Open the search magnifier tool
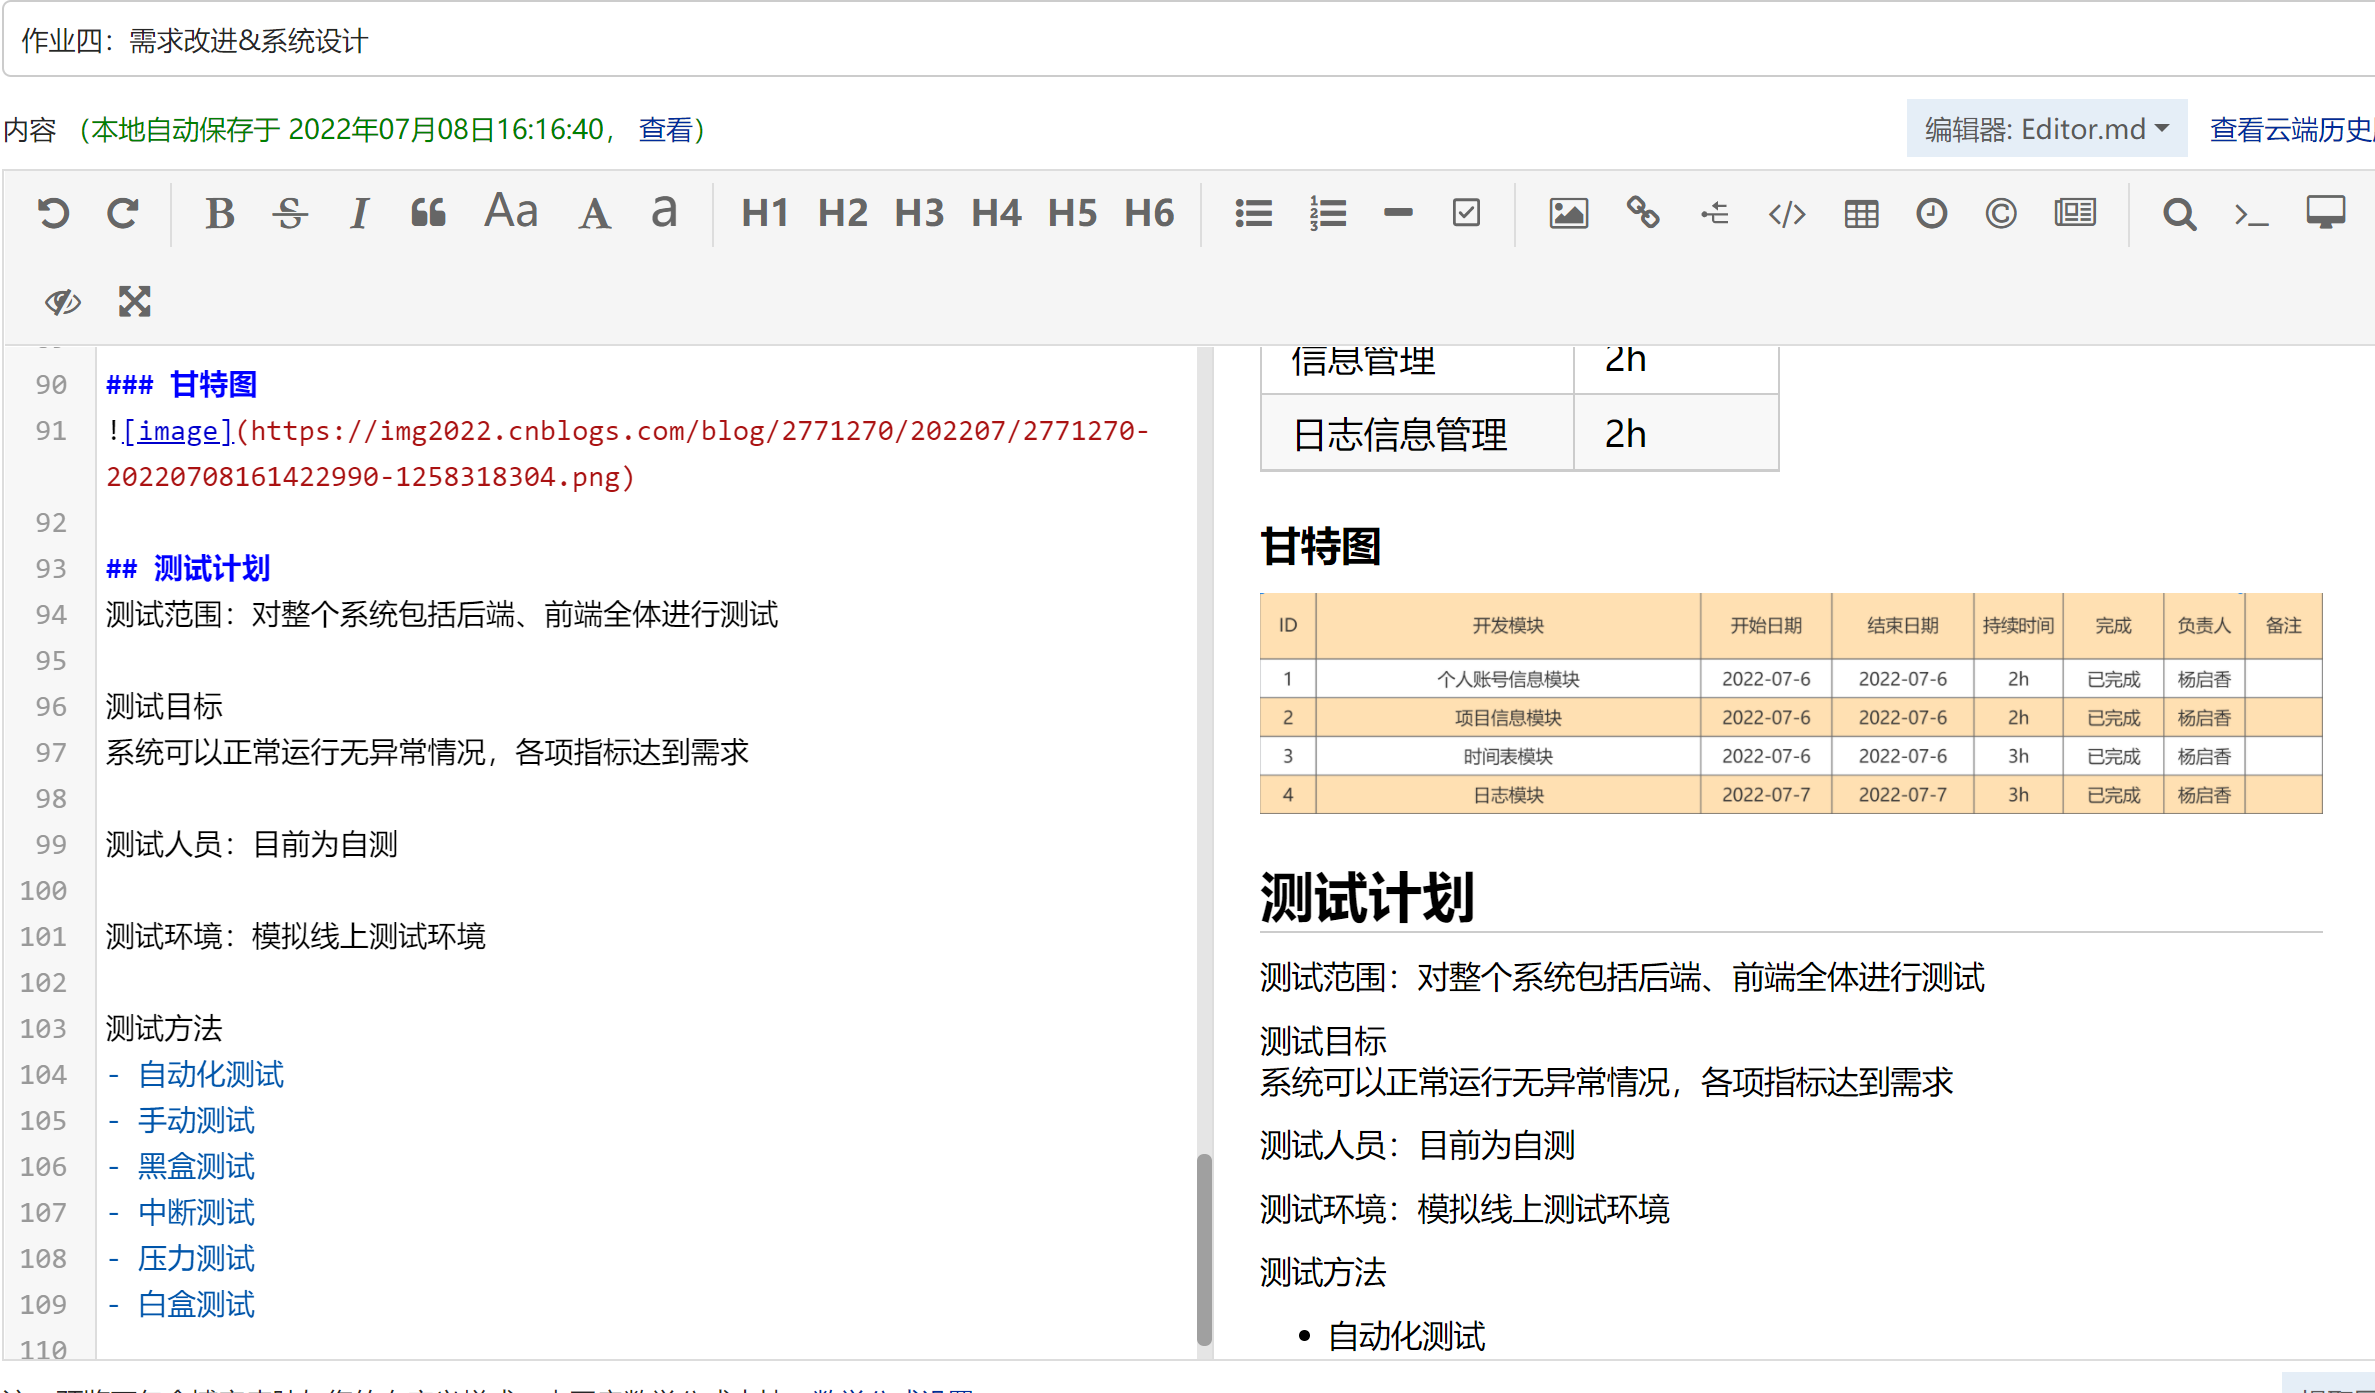 coord(2179,213)
